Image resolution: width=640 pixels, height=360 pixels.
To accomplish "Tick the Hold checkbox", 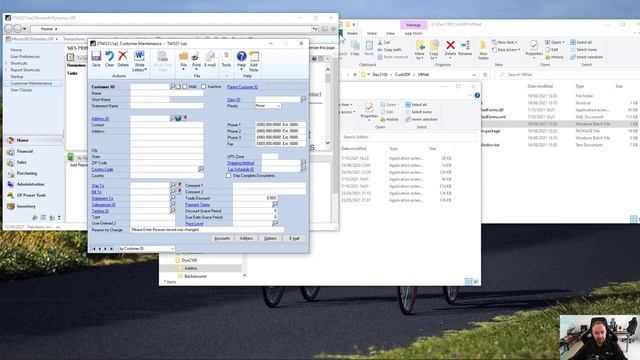I will (185, 87).
